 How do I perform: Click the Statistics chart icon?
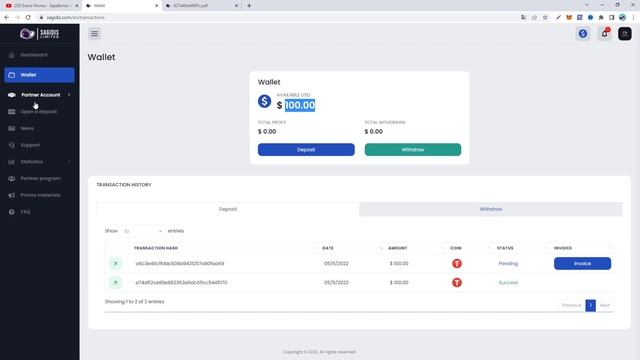[x=11, y=162]
